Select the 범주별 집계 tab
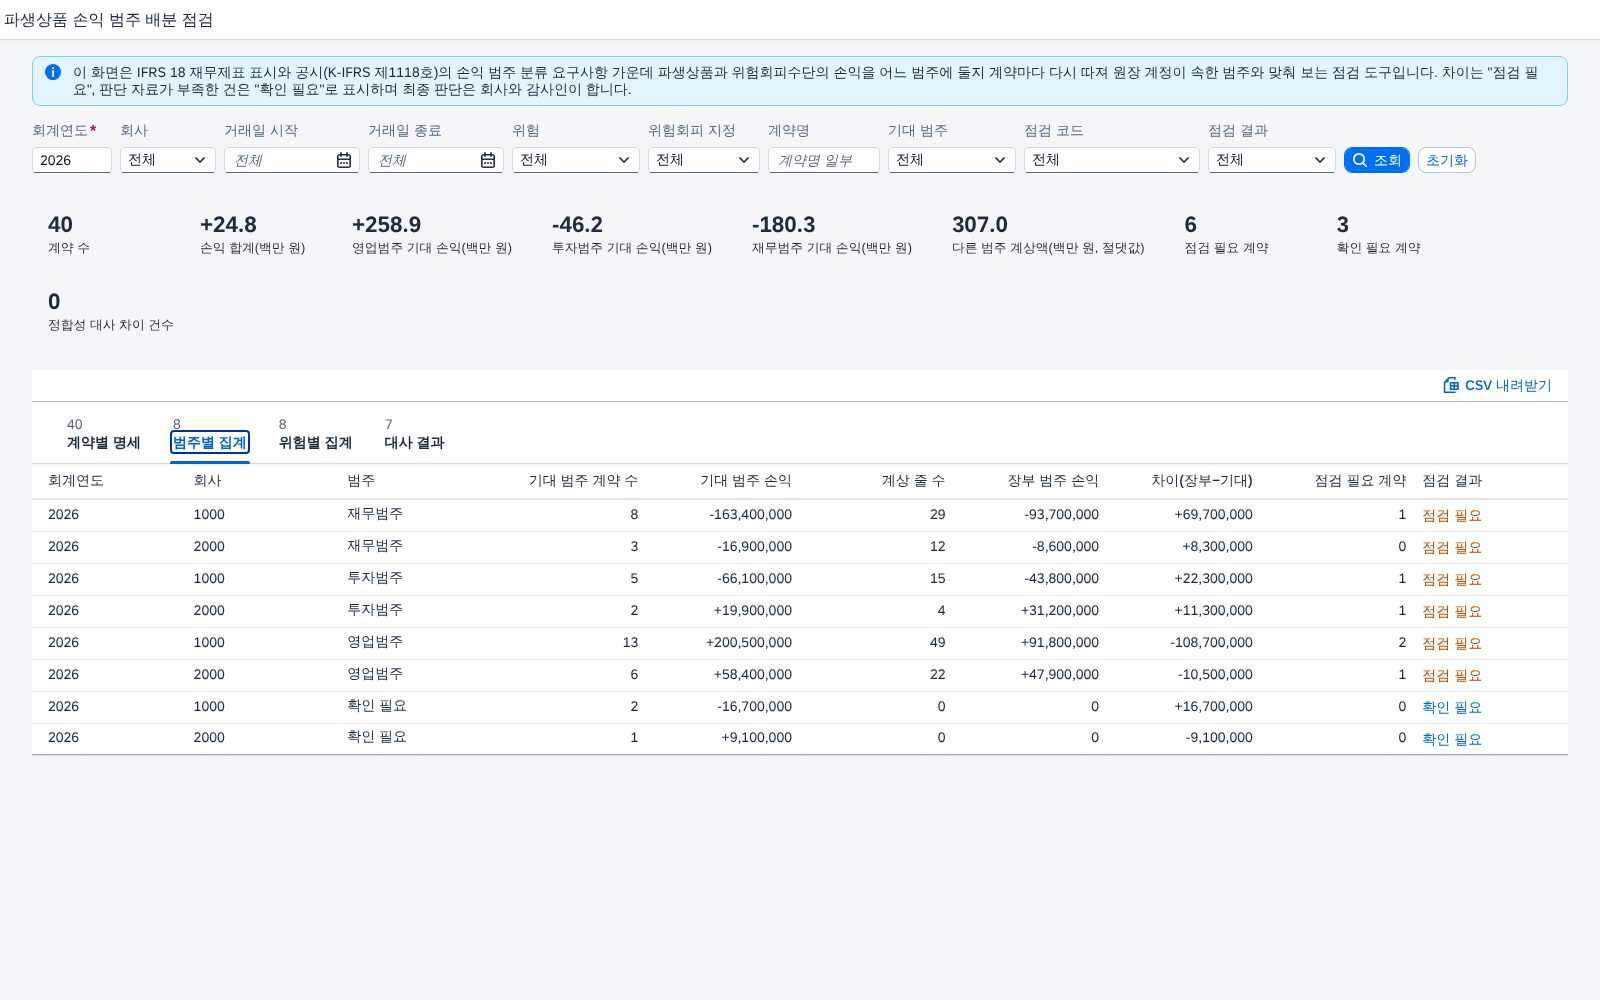 click(209, 442)
